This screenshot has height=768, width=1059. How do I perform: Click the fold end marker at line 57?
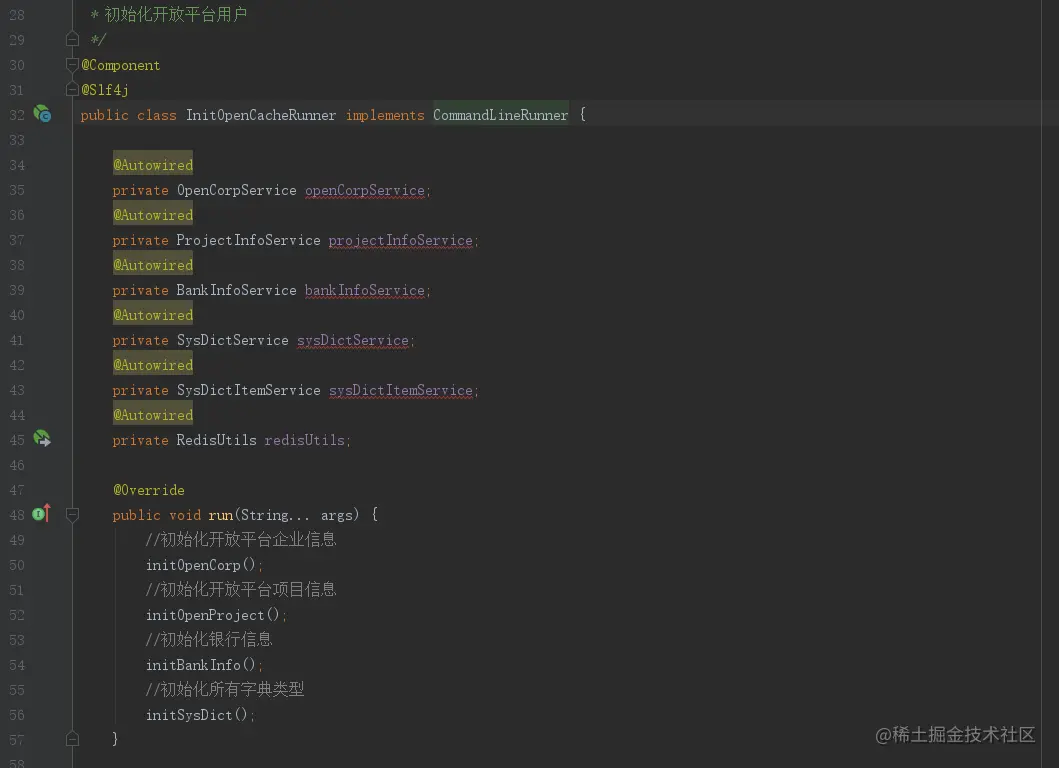[72, 739]
